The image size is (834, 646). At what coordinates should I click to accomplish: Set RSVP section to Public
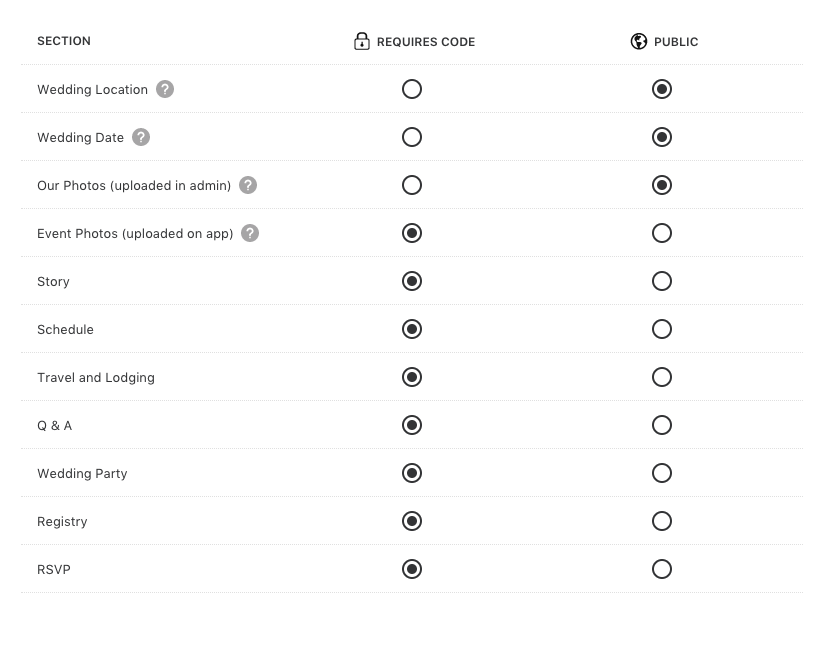662,569
